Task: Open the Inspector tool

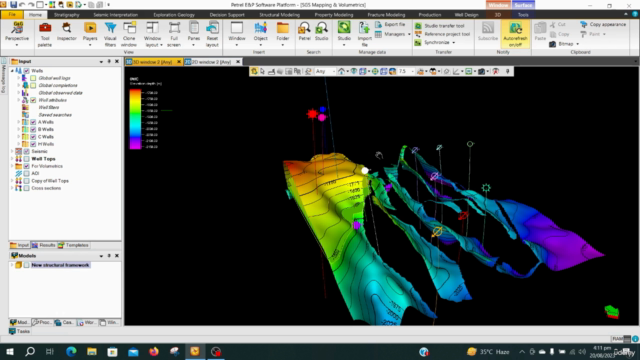Action: coord(67,32)
